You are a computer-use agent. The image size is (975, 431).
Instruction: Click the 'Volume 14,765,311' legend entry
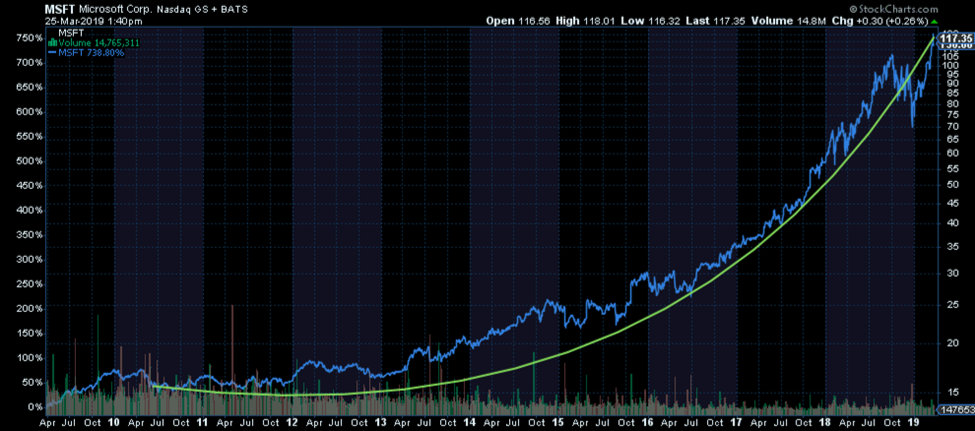[x=98, y=44]
